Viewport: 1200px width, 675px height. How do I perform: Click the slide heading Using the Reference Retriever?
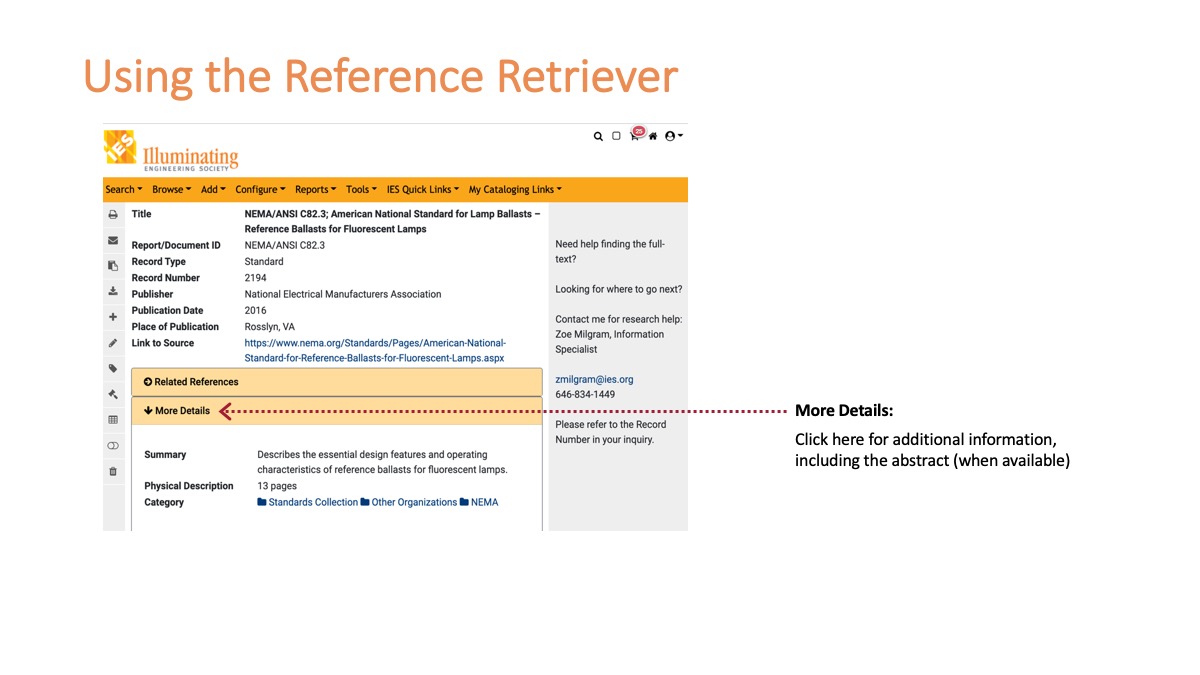381,75
